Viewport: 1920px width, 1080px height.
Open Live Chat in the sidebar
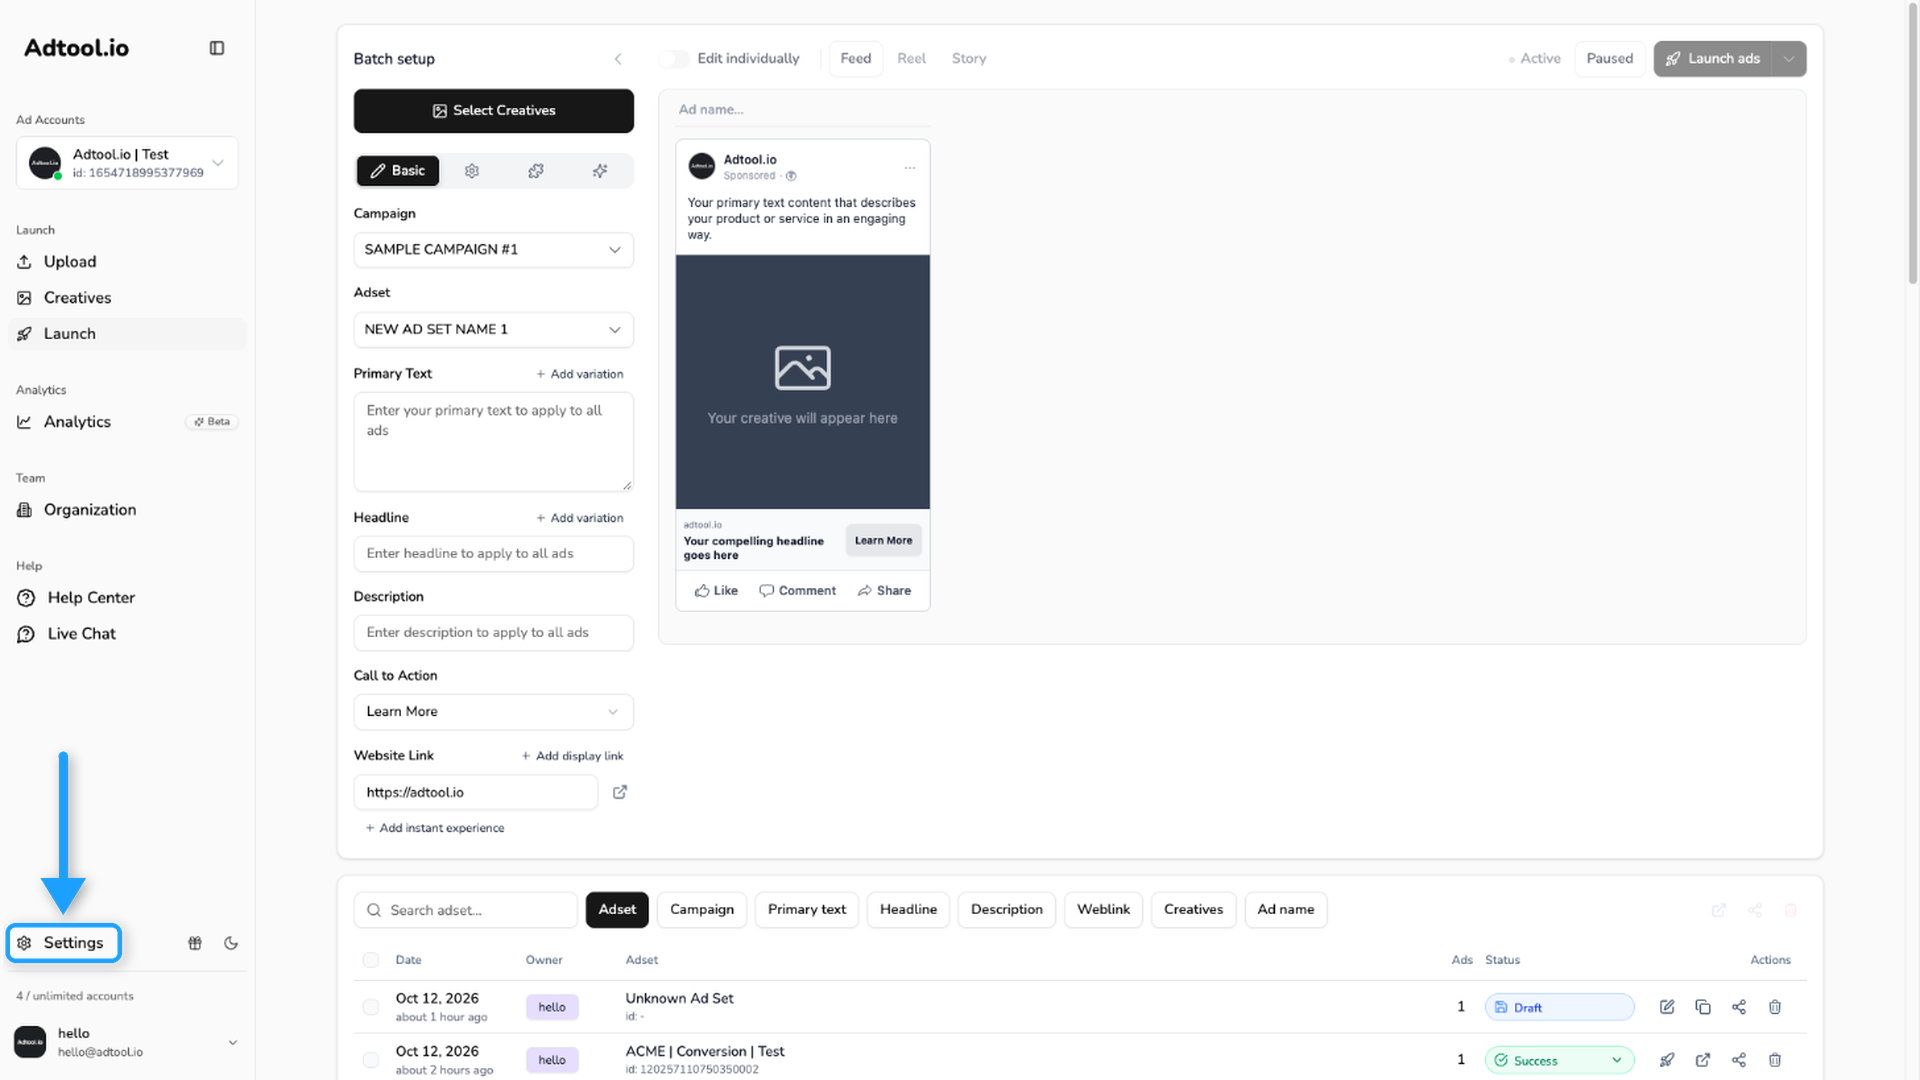click(127, 634)
